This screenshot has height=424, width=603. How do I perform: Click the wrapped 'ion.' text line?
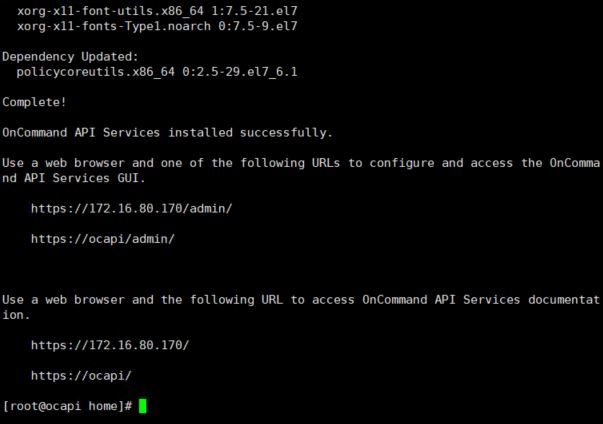click(x=16, y=315)
